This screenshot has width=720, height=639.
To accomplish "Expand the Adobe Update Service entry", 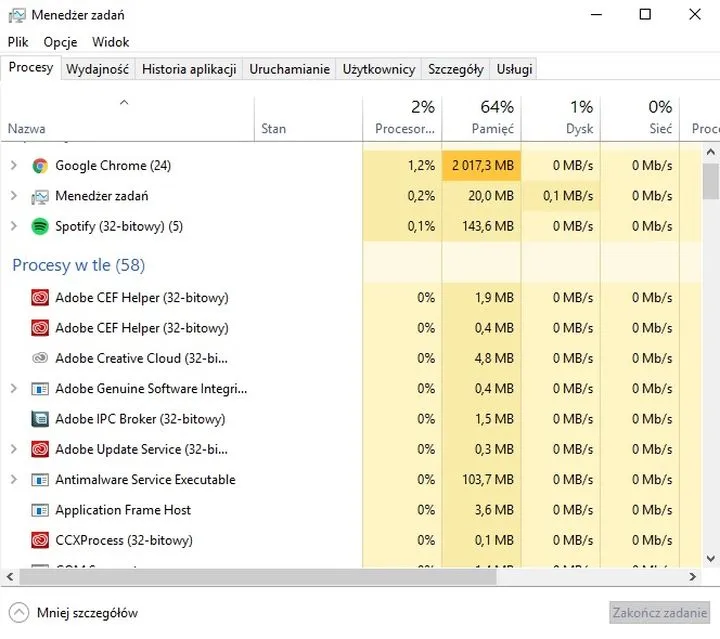I will [x=14, y=449].
